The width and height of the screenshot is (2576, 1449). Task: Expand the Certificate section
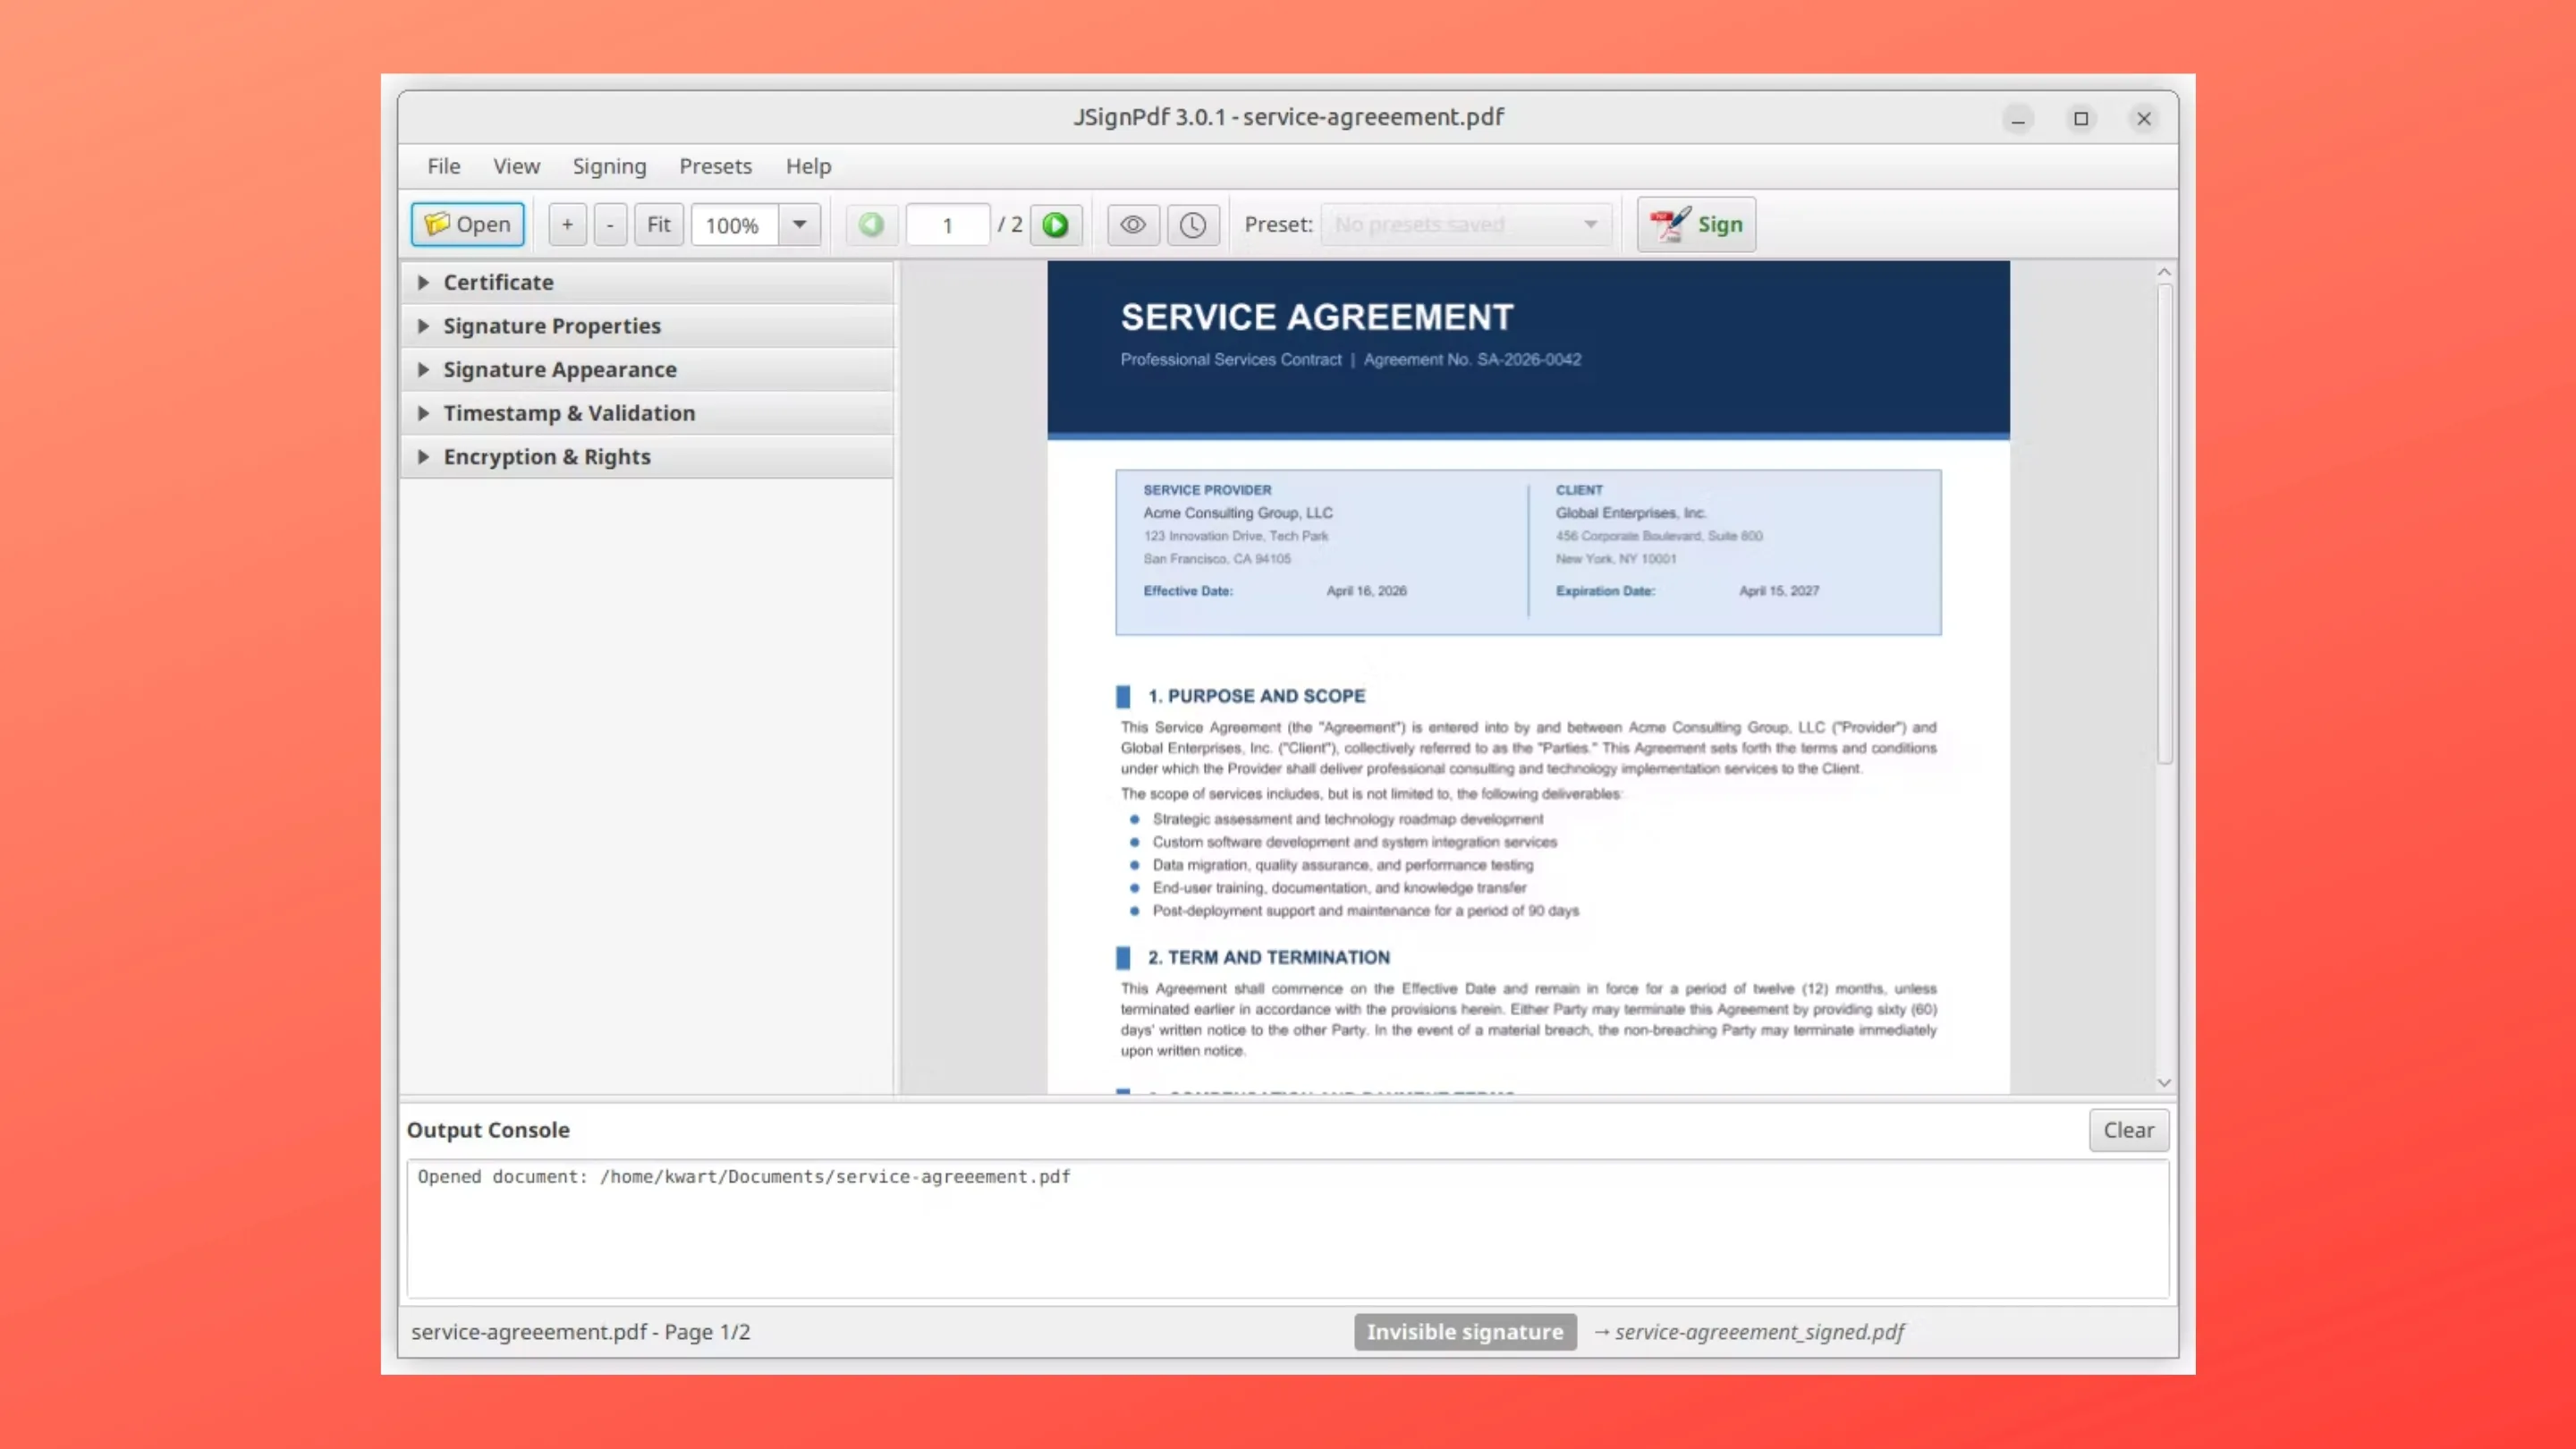pyautogui.click(x=647, y=282)
